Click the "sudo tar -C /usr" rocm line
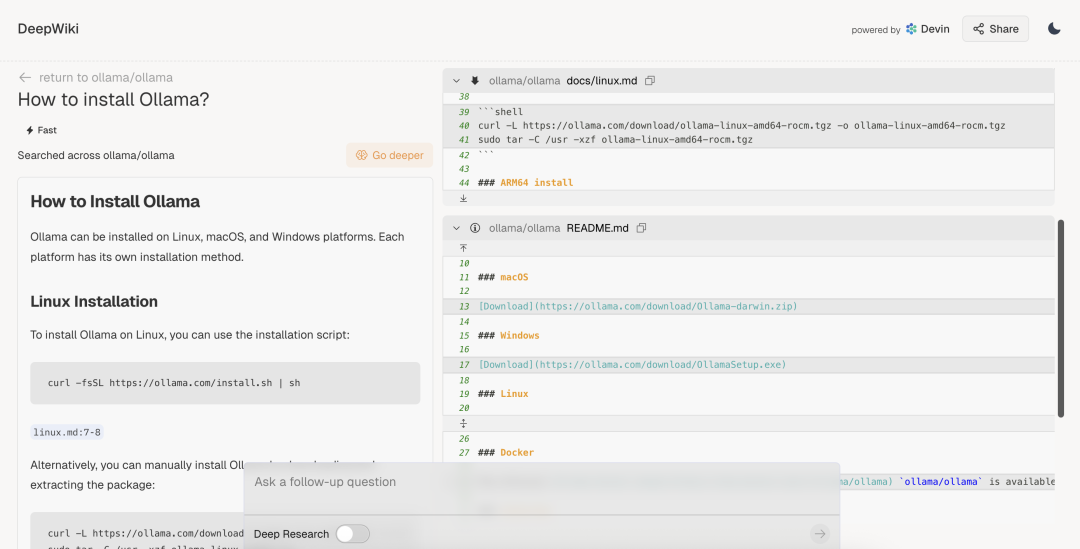This screenshot has height=549, width=1080. pyautogui.click(x=615, y=140)
